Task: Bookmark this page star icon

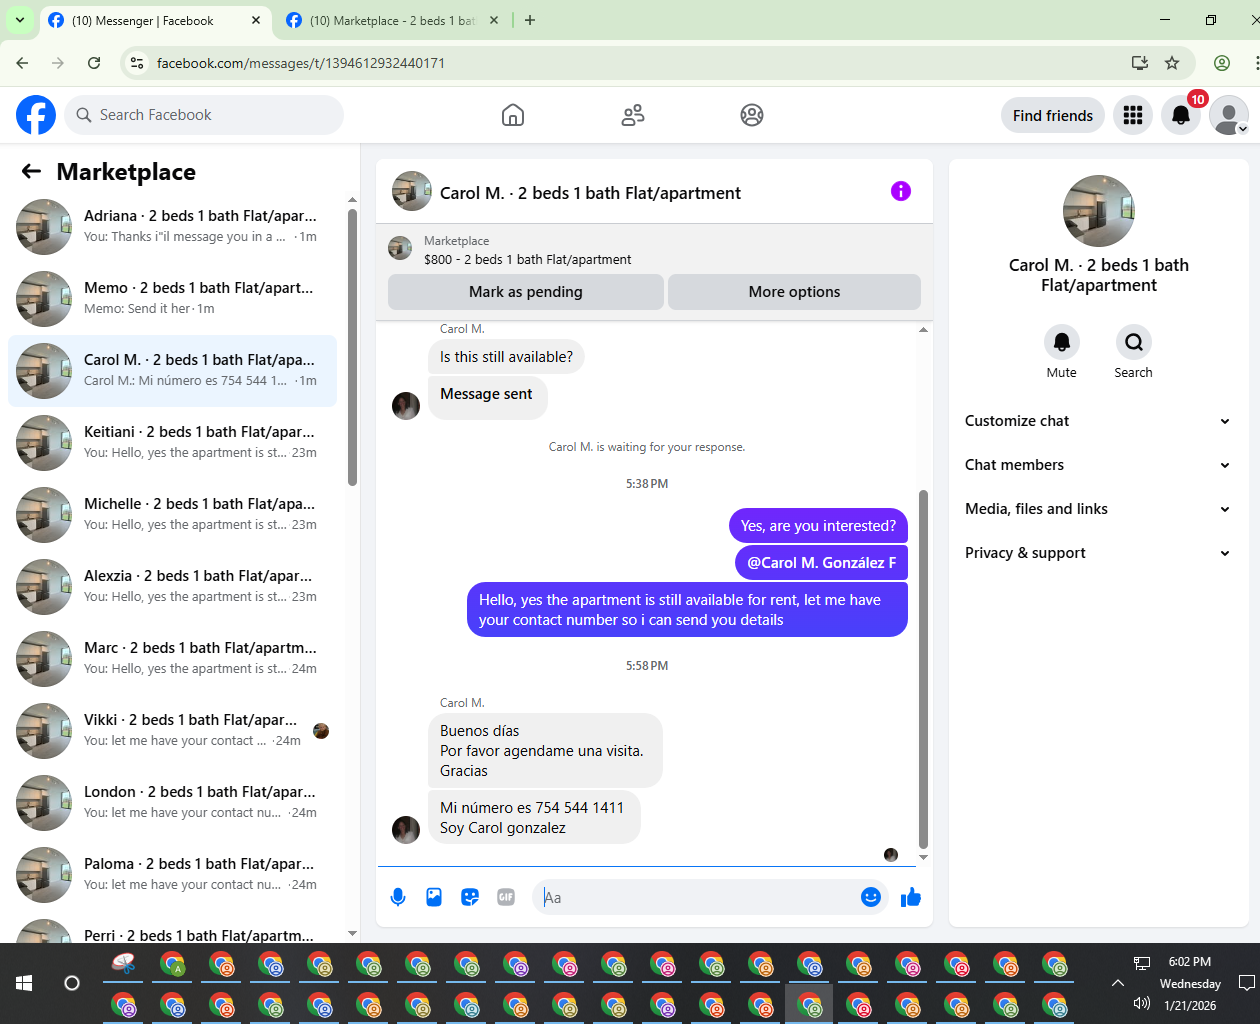Action: tap(1172, 63)
